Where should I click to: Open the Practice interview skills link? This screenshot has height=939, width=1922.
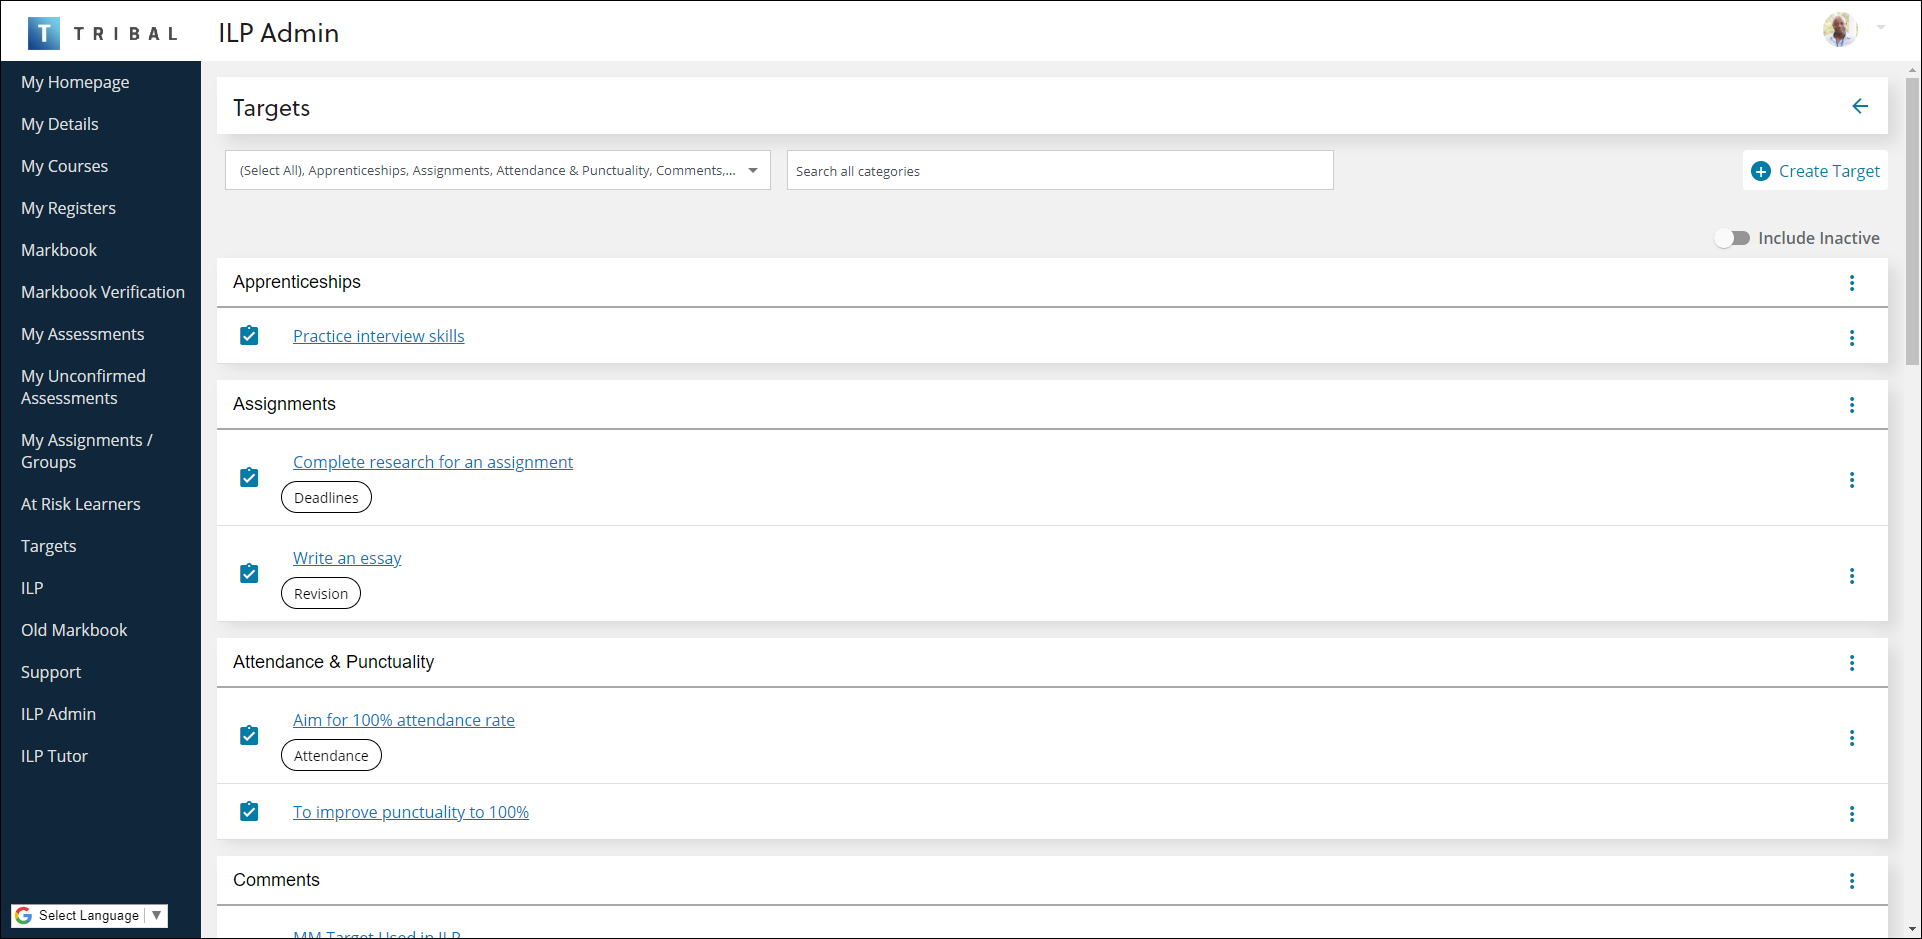[x=378, y=336]
